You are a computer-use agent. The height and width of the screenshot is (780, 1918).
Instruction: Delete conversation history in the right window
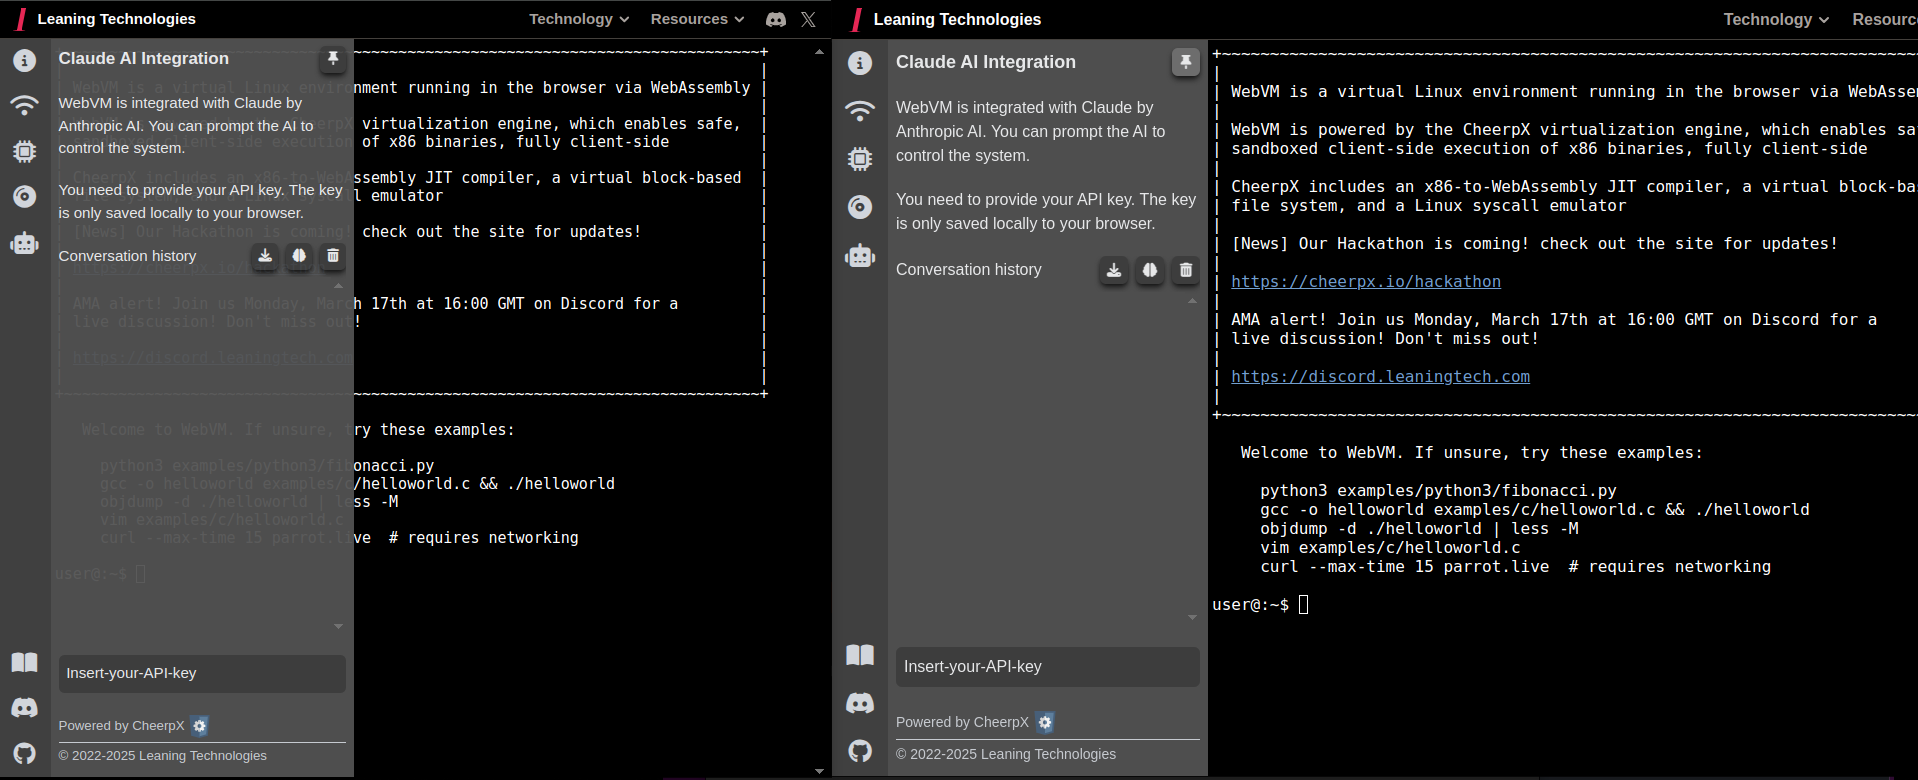[1186, 270]
